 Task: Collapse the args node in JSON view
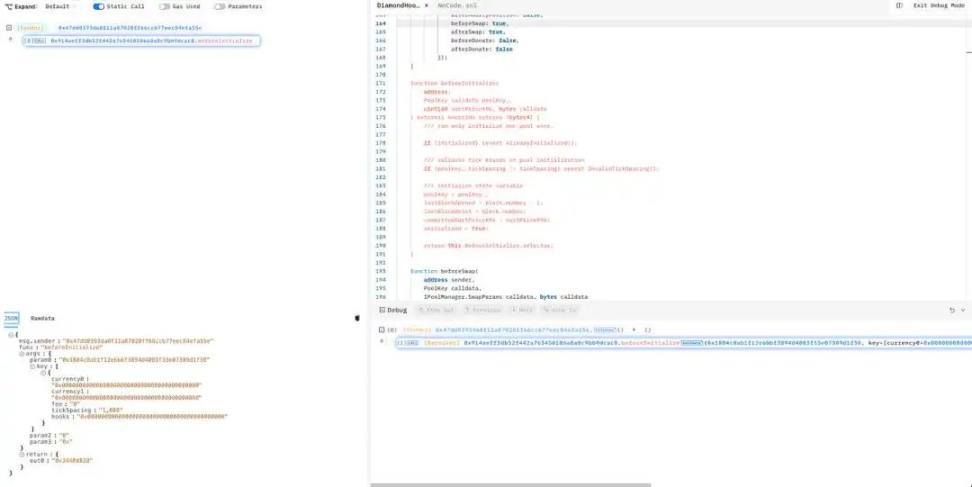click(x=22, y=354)
